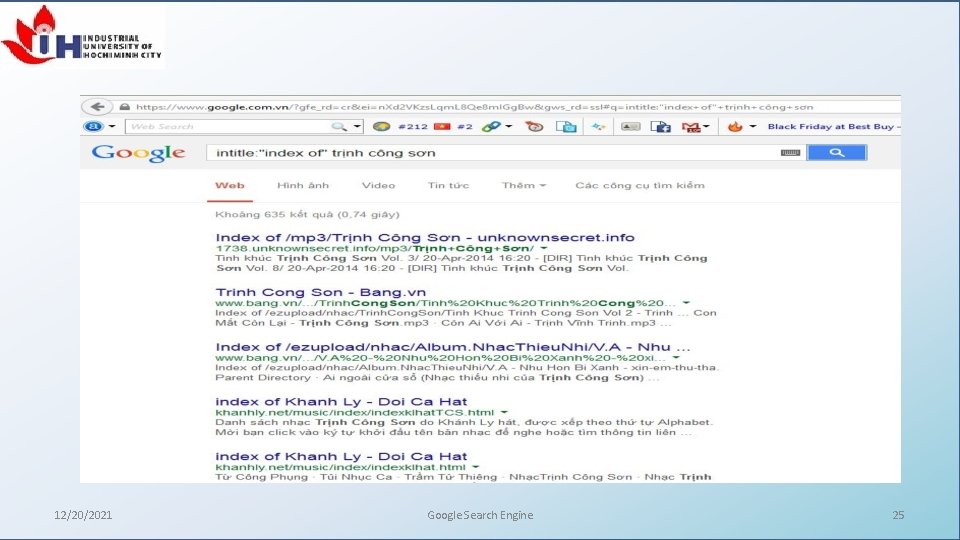The height and width of the screenshot is (540, 960).
Task: Expand arrow beside indexkihatTCS.html URL
Action: (x=504, y=413)
